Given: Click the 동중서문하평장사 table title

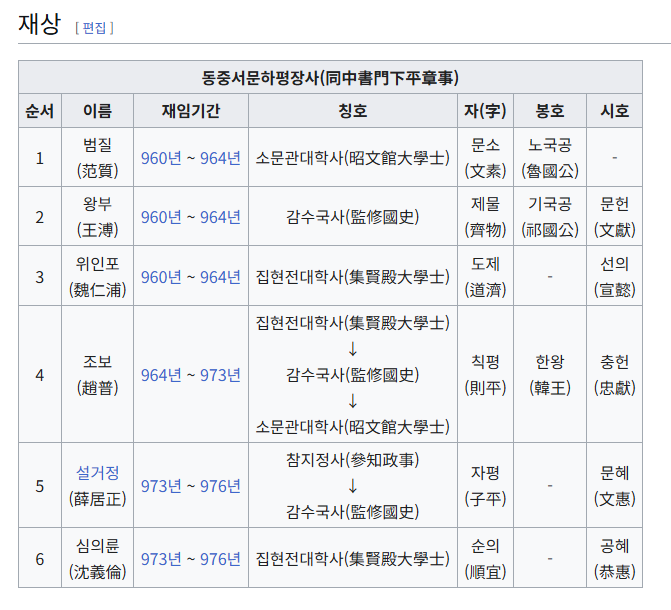Looking at the screenshot, I should 330,77.
